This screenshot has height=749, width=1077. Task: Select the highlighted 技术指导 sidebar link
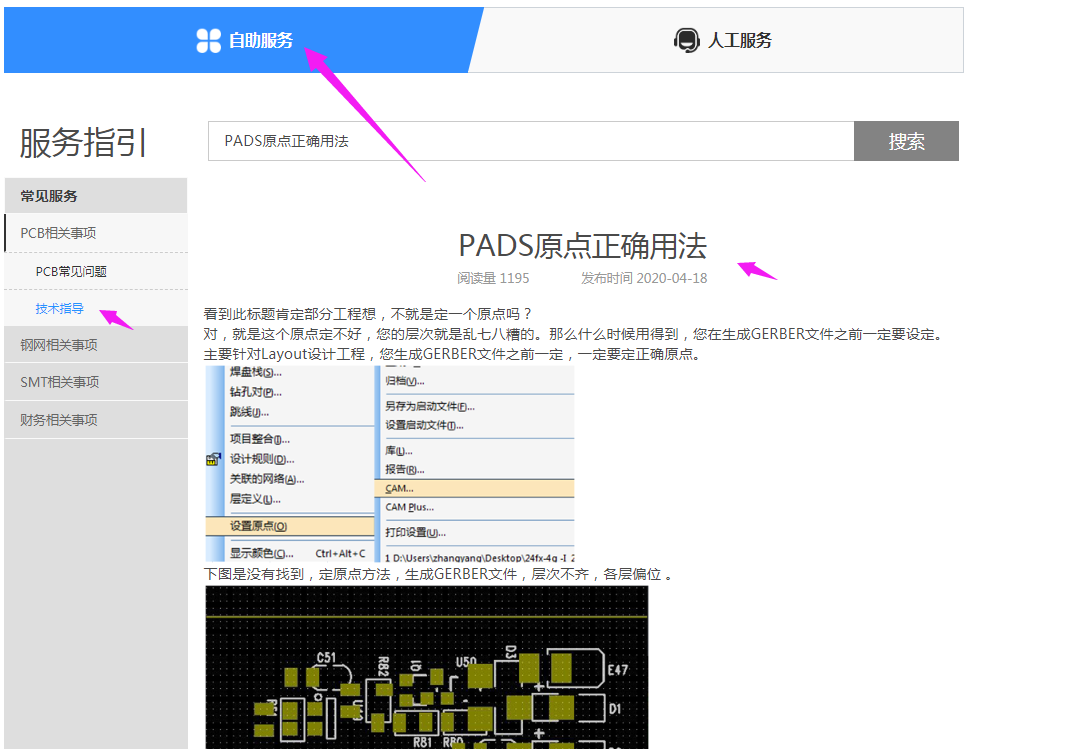coord(60,309)
